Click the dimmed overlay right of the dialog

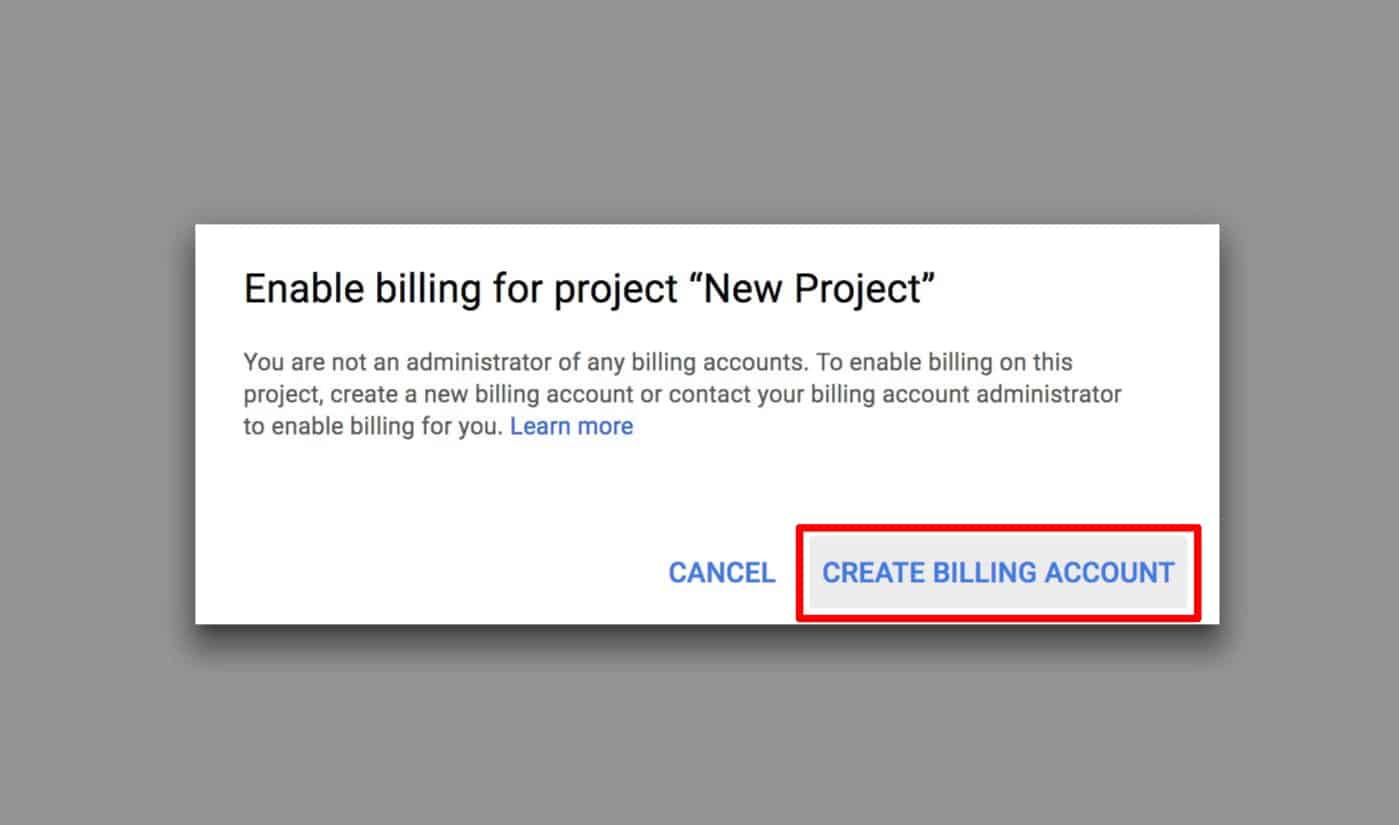pos(1310,420)
